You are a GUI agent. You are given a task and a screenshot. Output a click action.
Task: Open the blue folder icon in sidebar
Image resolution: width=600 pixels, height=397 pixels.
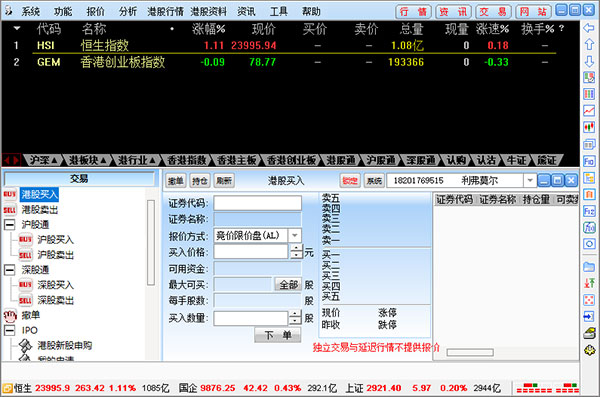pos(589,267)
